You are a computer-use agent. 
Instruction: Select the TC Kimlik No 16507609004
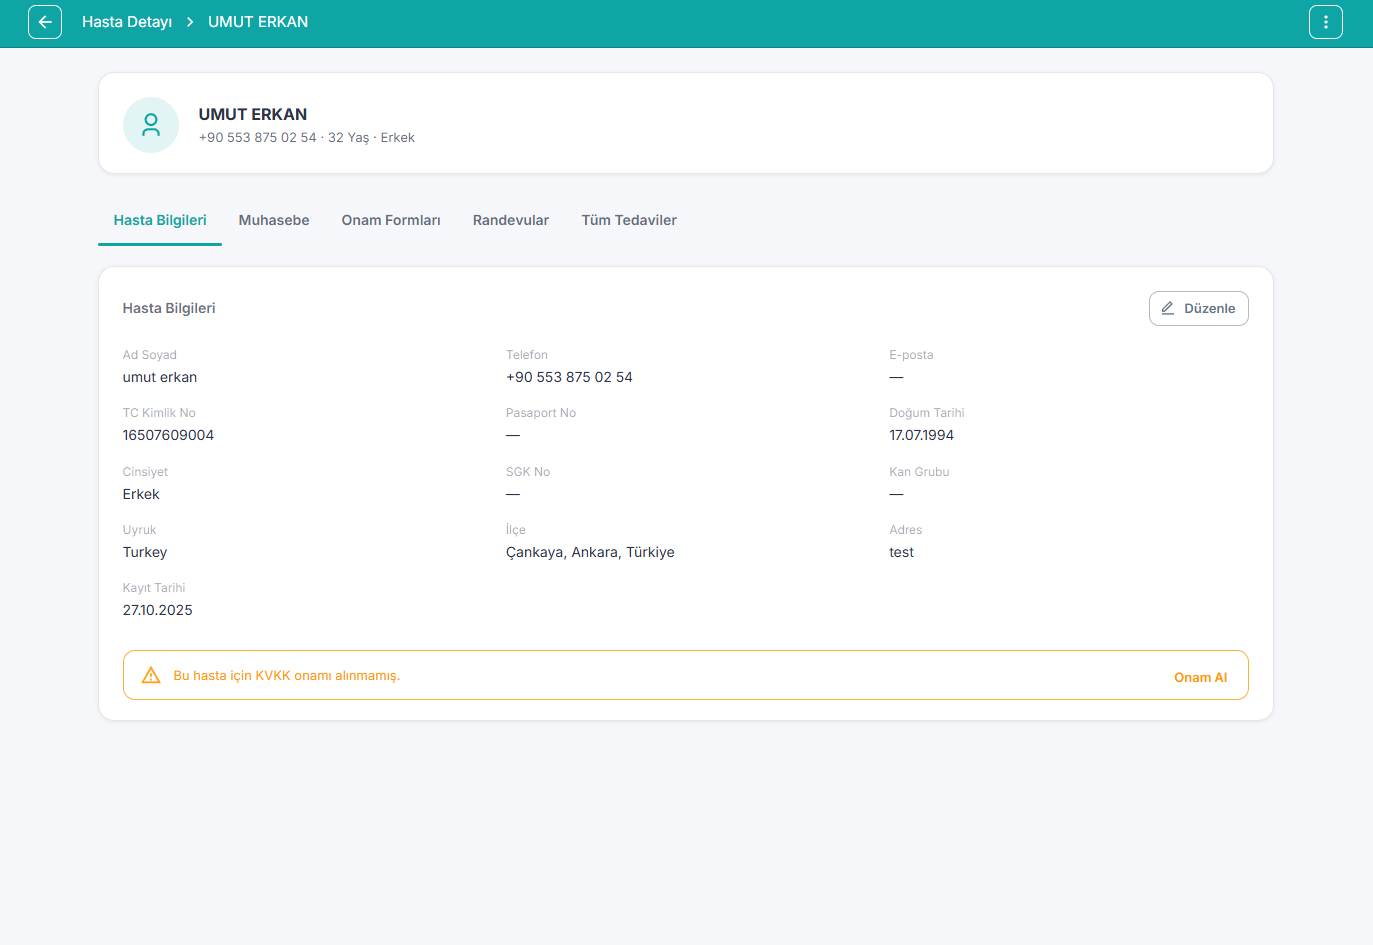pyautogui.click(x=168, y=435)
